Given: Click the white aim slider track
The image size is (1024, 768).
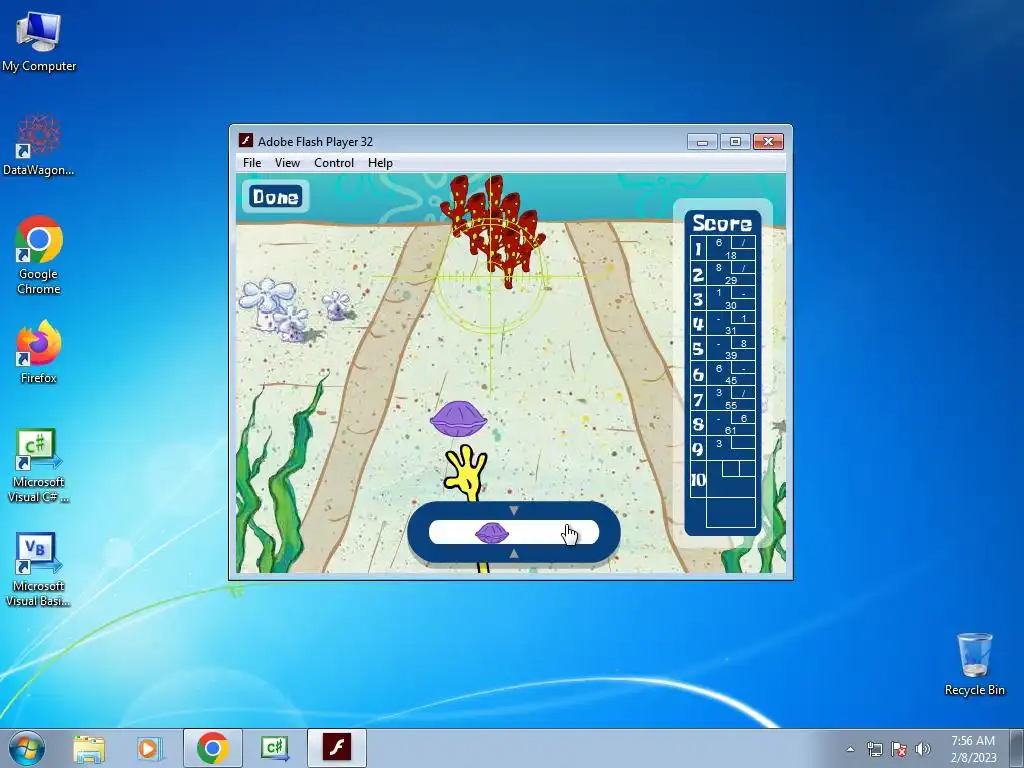Looking at the screenshot, I should [513, 532].
